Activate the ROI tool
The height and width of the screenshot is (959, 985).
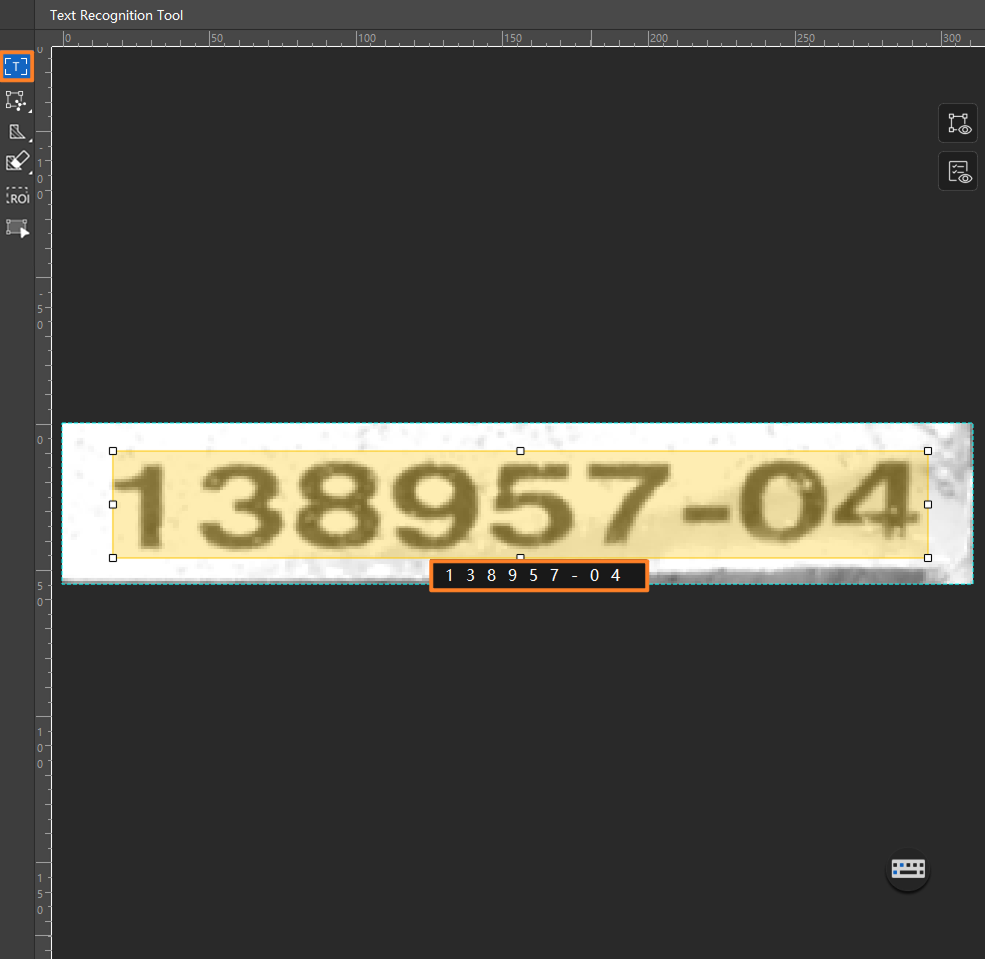click(x=17, y=196)
